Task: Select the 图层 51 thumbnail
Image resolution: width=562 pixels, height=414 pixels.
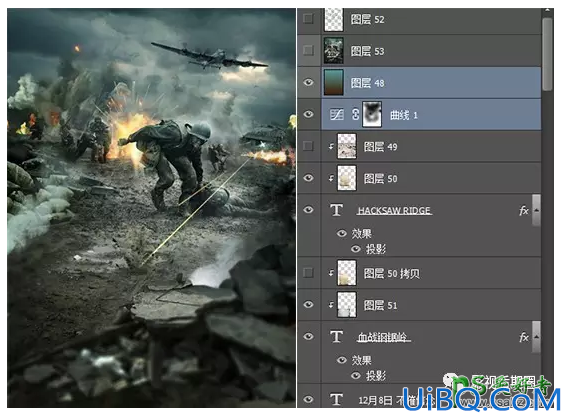Action: coord(347,305)
